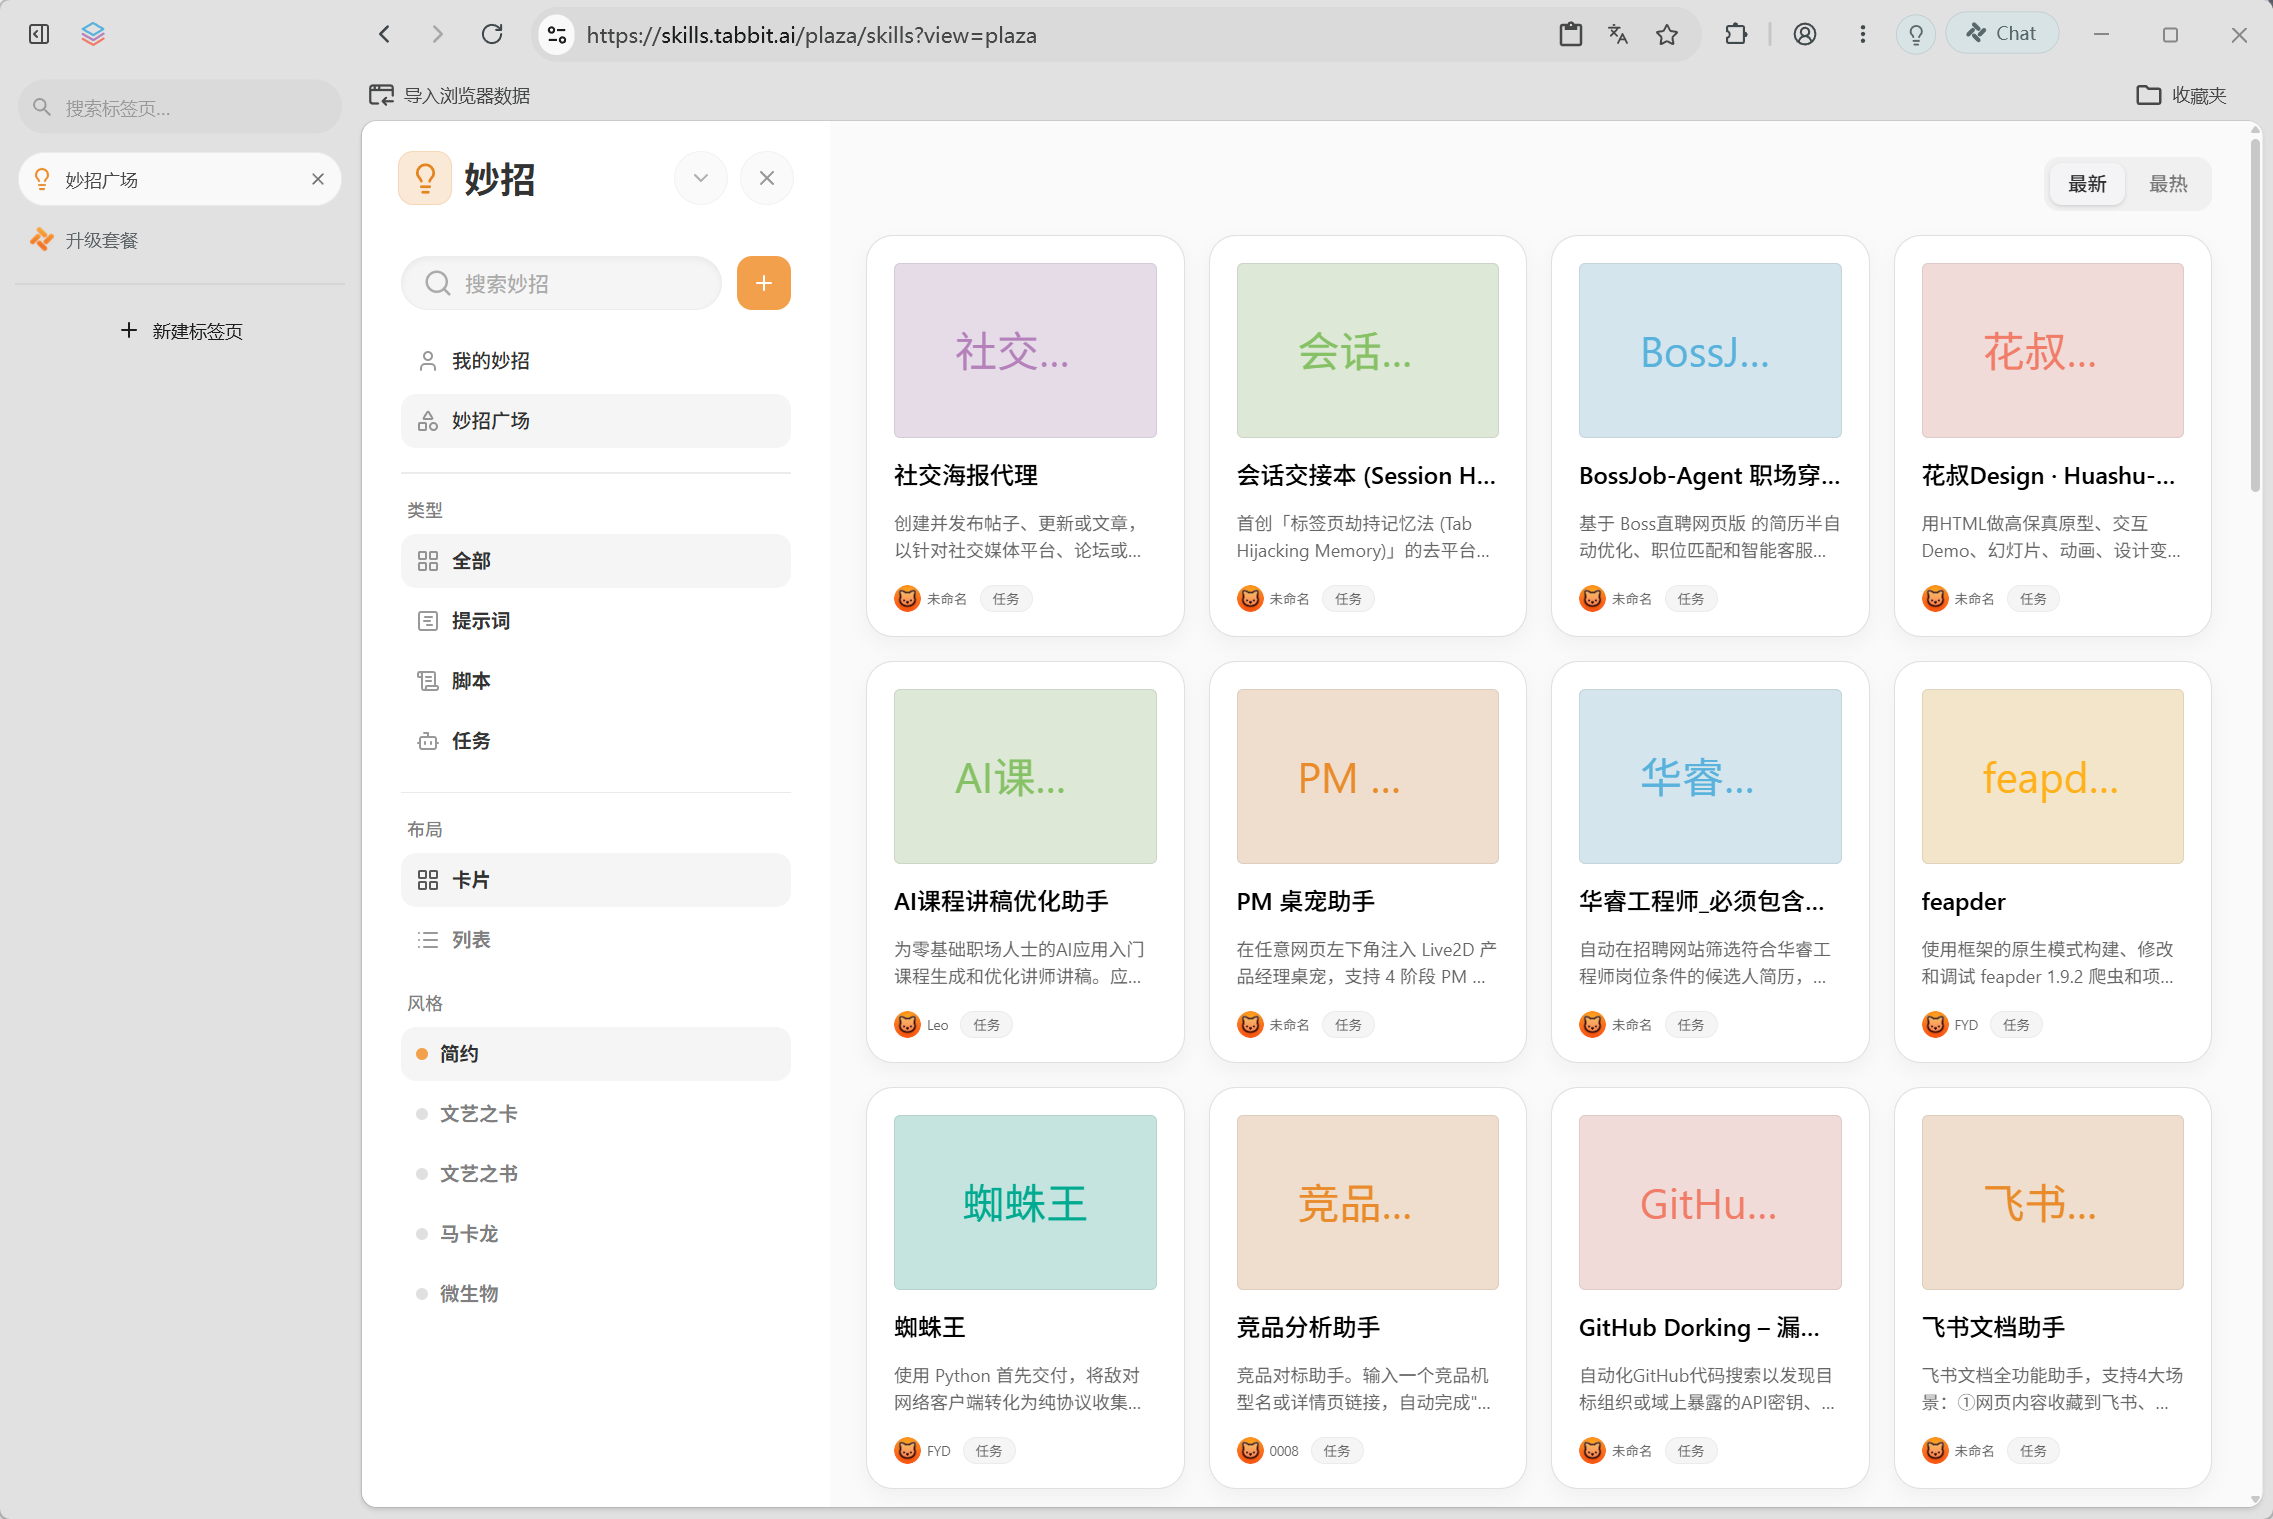Viewport: 2273px width, 1519px height.
Task: Select the 文艺之书 style
Action: 596,1174
